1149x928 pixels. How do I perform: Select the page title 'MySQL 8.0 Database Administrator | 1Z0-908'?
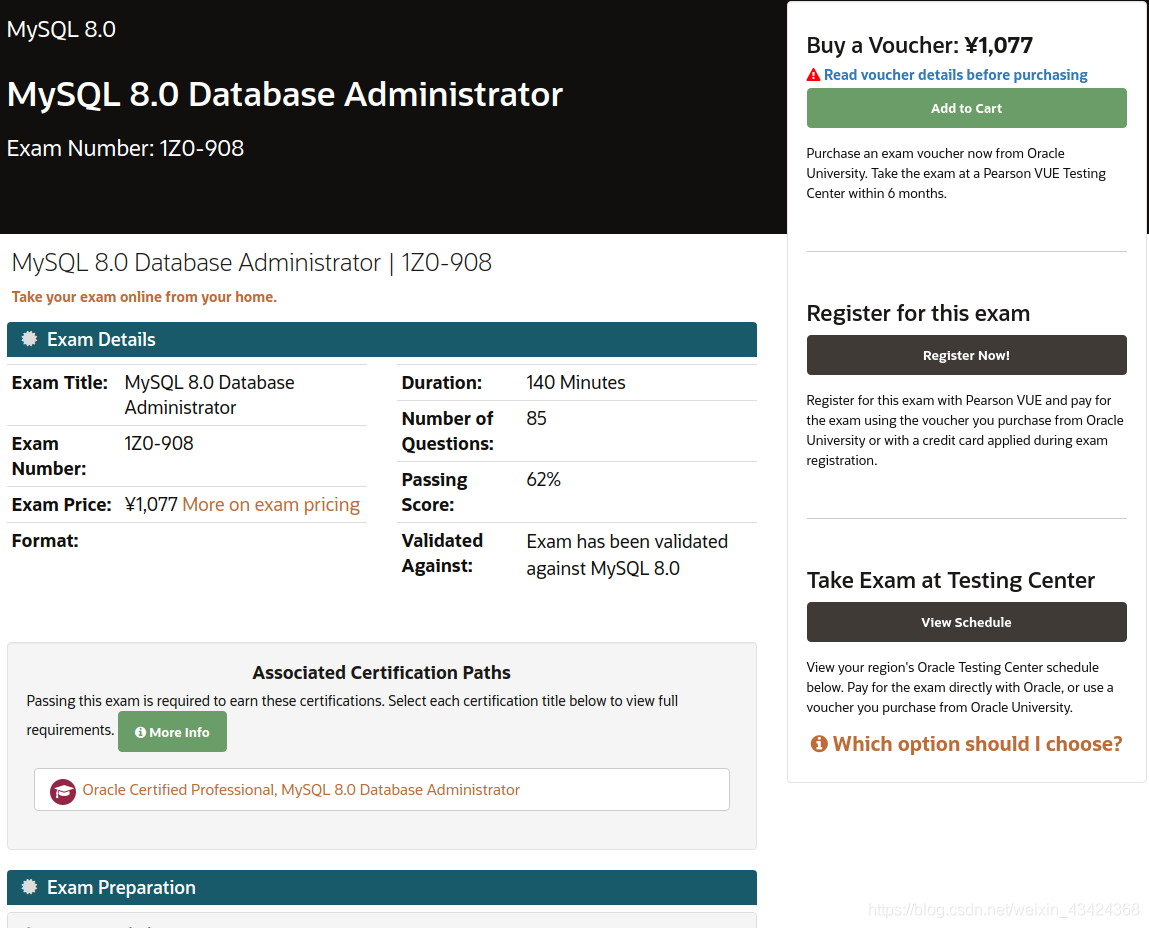pyautogui.click(x=251, y=262)
